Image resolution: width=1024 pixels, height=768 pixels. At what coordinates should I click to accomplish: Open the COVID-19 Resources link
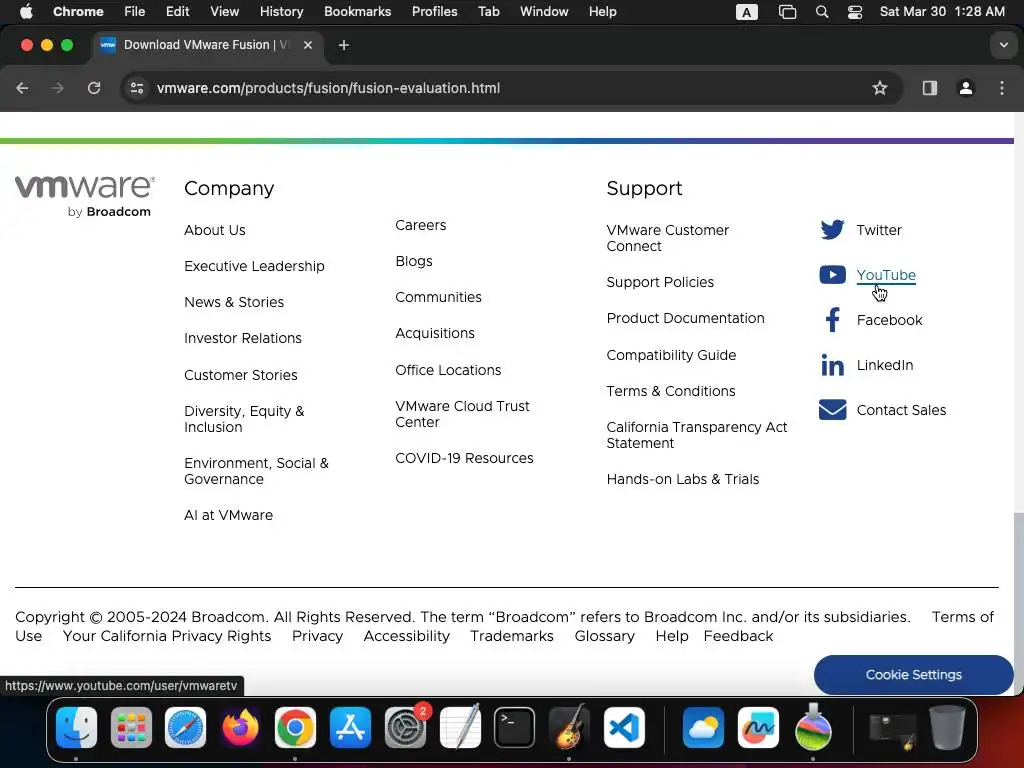click(x=464, y=458)
